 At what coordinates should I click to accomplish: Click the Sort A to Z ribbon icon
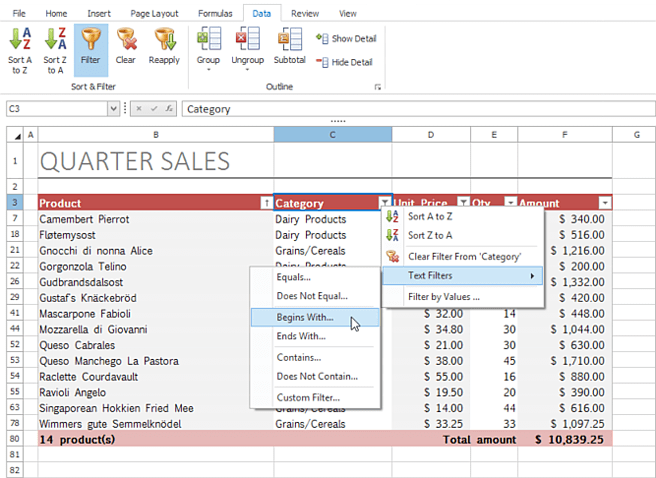pyautogui.click(x=20, y=51)
